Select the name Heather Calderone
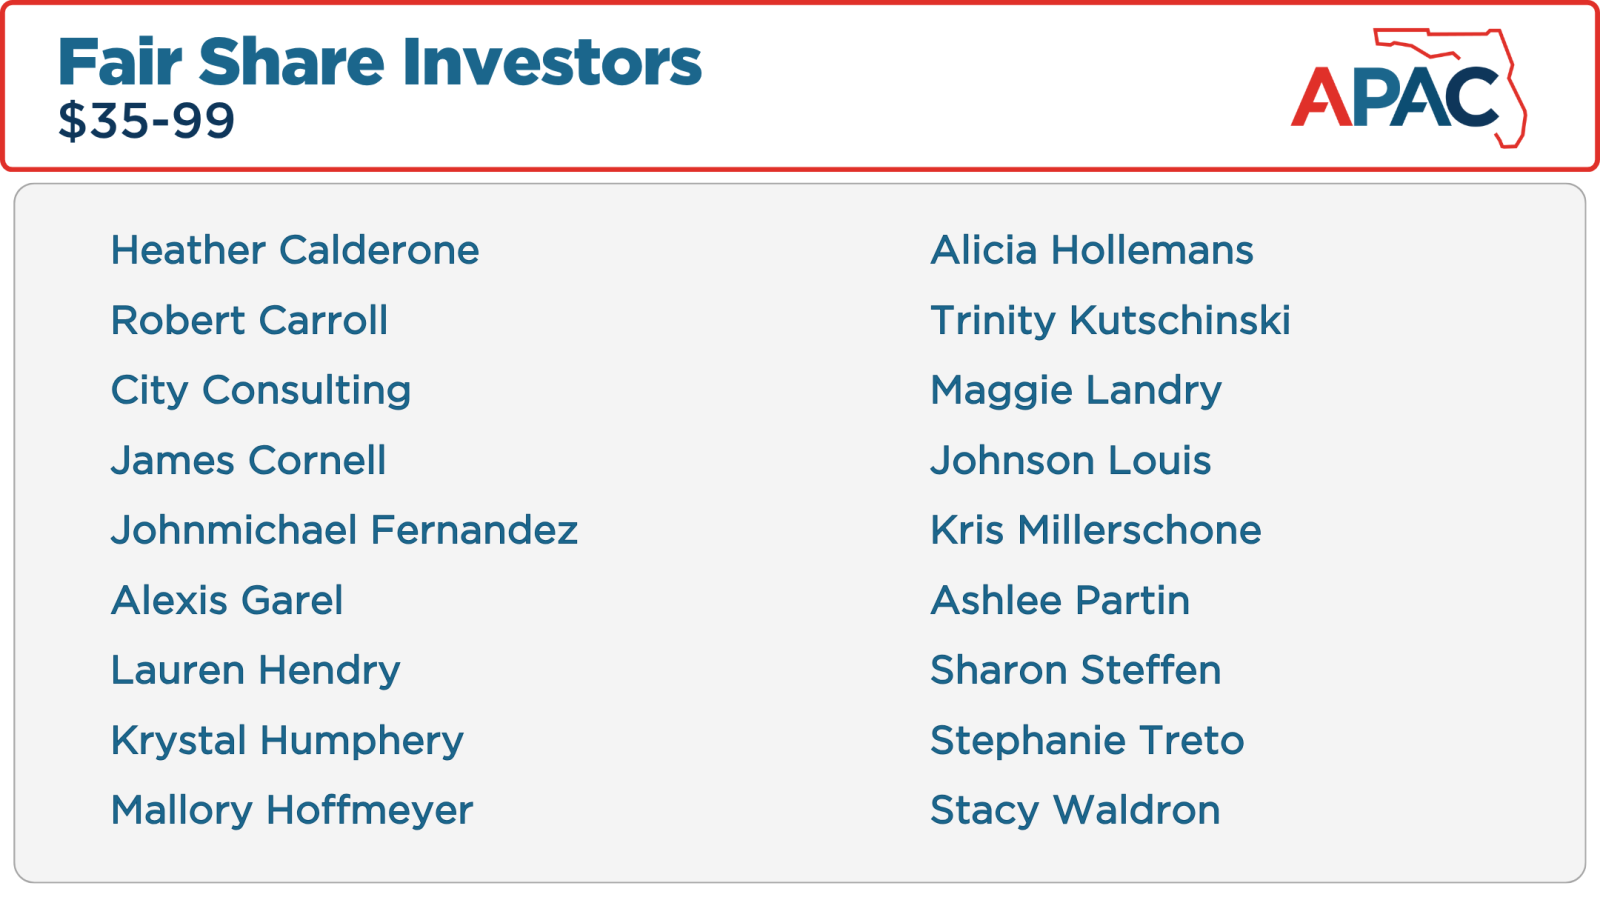Viewport: 1600px width, 900px height. click(x=295, y=250)
